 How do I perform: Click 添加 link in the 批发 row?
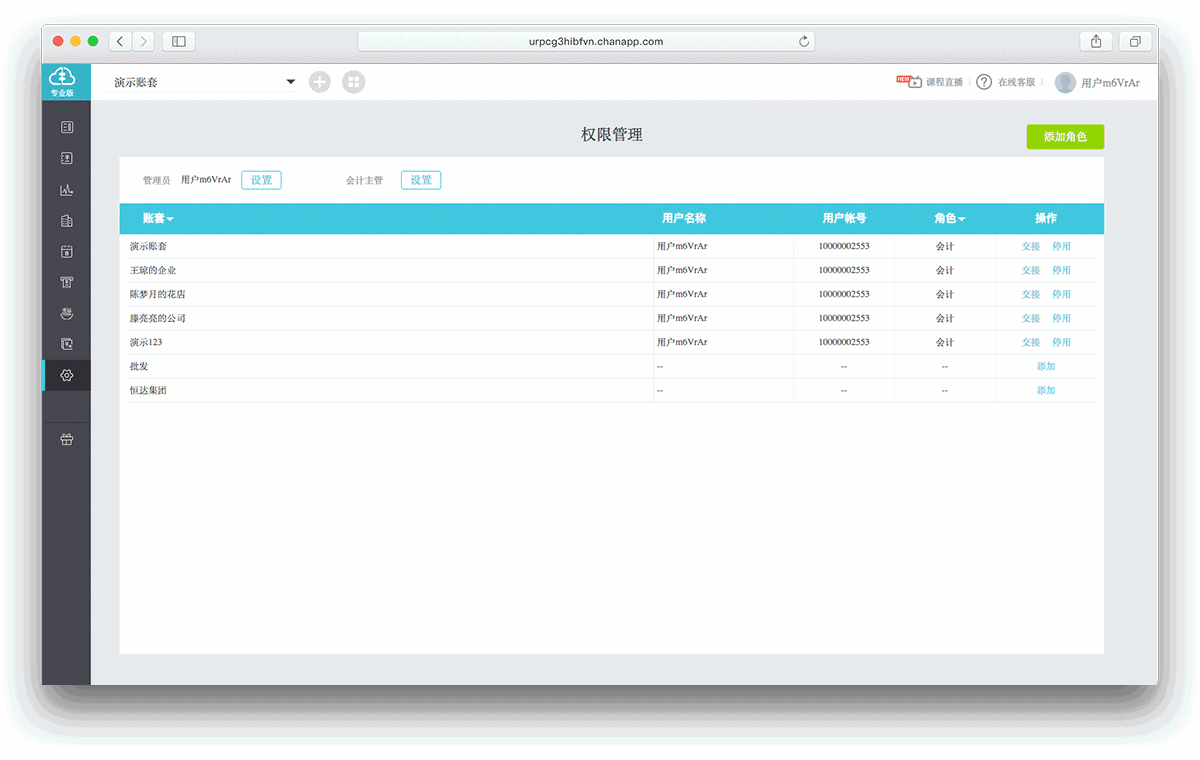1046,366
